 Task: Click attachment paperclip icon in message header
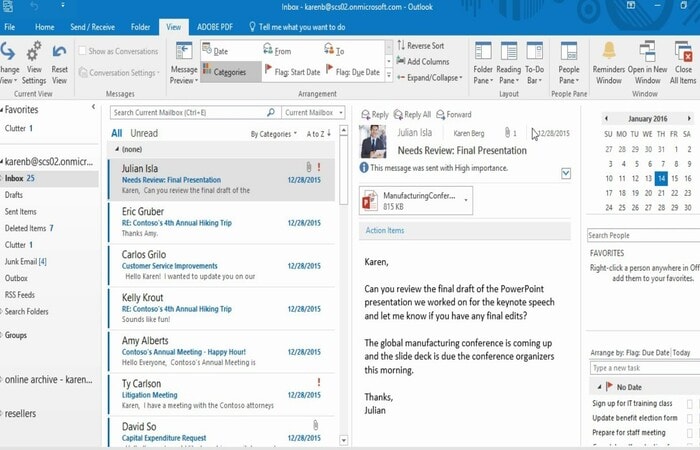[x=507, y=133]
